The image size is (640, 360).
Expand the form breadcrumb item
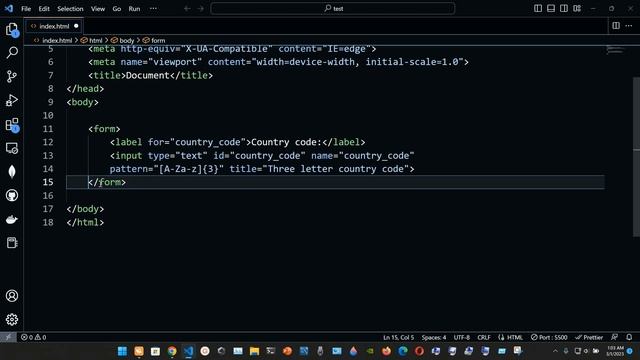(158, 40)
